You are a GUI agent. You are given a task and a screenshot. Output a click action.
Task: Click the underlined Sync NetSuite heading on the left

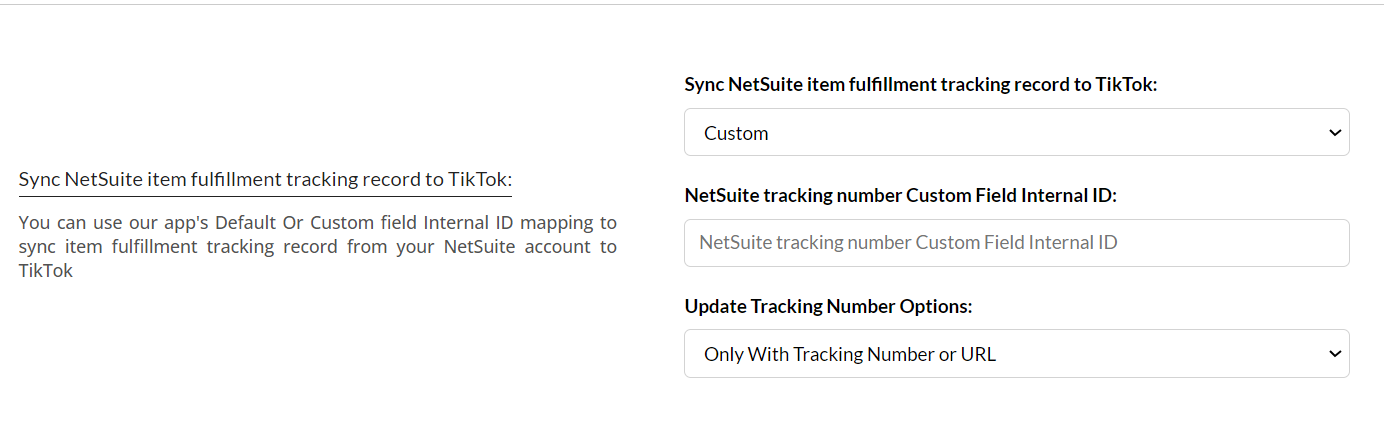coord(265,180)
